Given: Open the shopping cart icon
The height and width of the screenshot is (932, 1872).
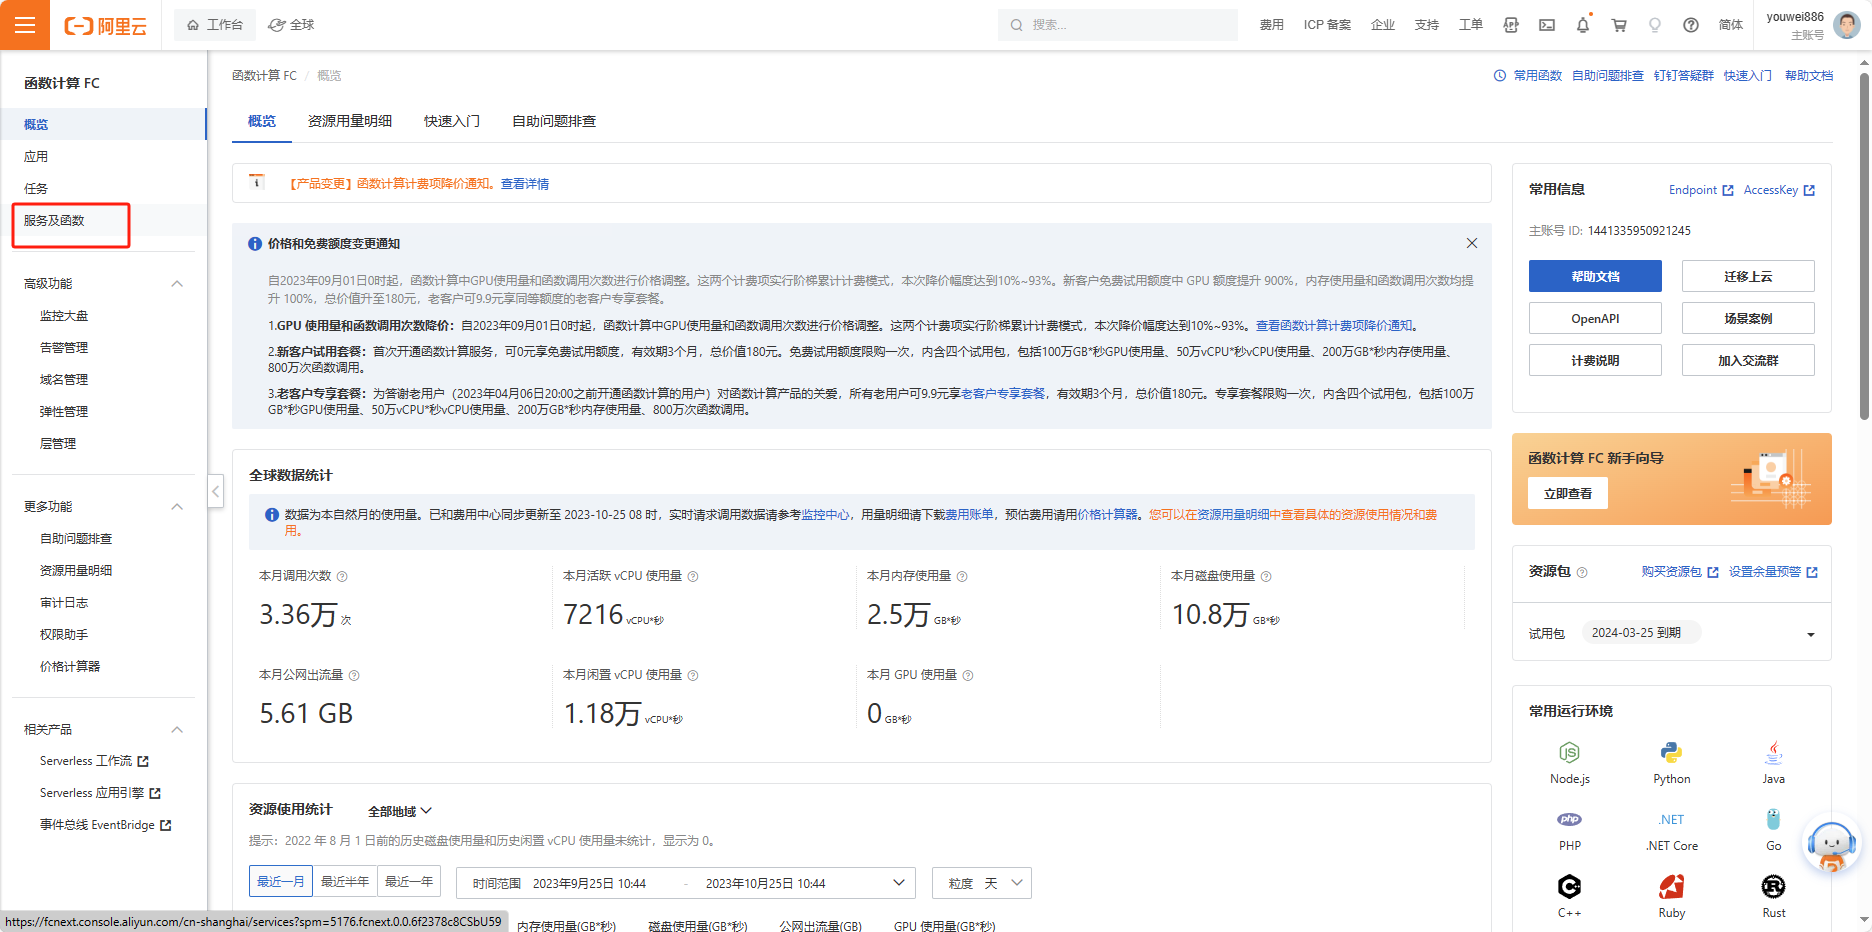Looking at the screenshot, I should point(1619,25).
